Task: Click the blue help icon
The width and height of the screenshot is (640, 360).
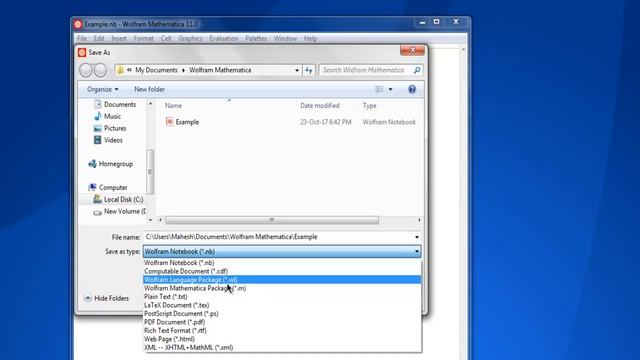Action: [x=412, y=89]
